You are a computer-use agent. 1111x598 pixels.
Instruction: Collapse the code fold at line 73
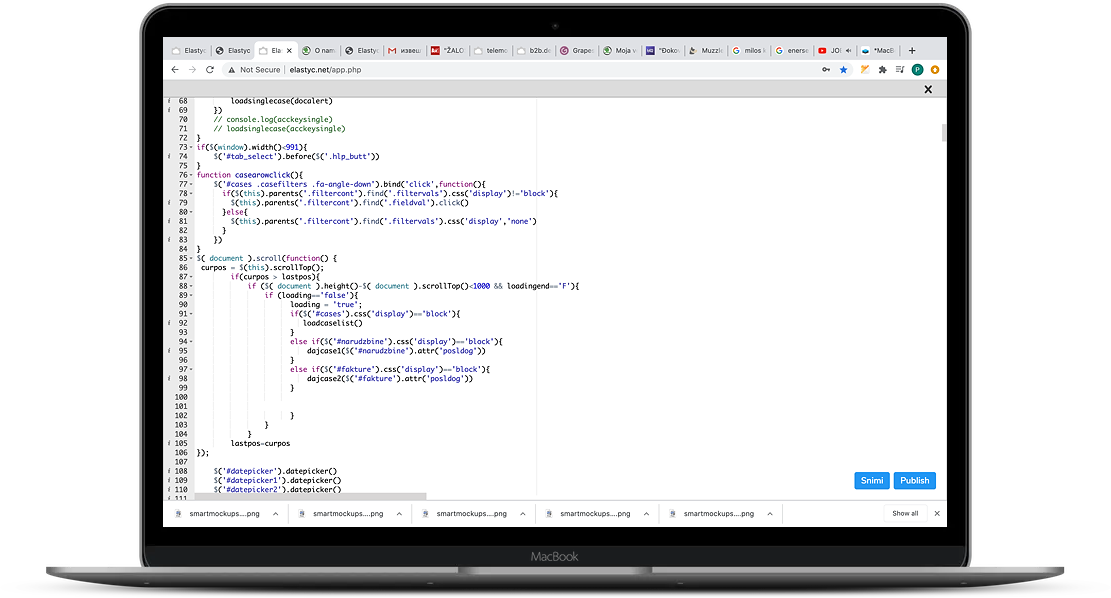click(191, 147)
